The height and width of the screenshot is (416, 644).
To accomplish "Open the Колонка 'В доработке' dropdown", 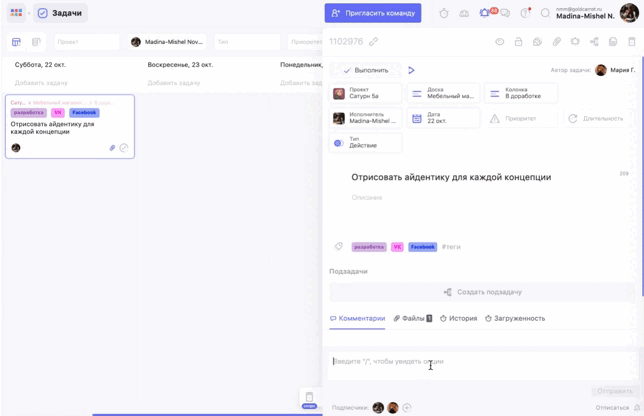I will [520, 93].
